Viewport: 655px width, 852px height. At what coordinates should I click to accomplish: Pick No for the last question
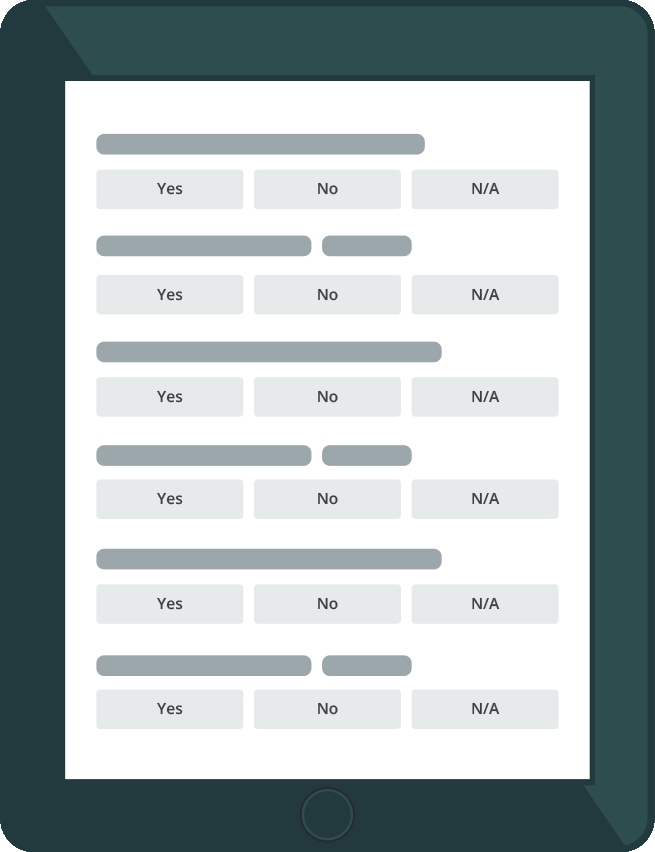coord(327,709)
